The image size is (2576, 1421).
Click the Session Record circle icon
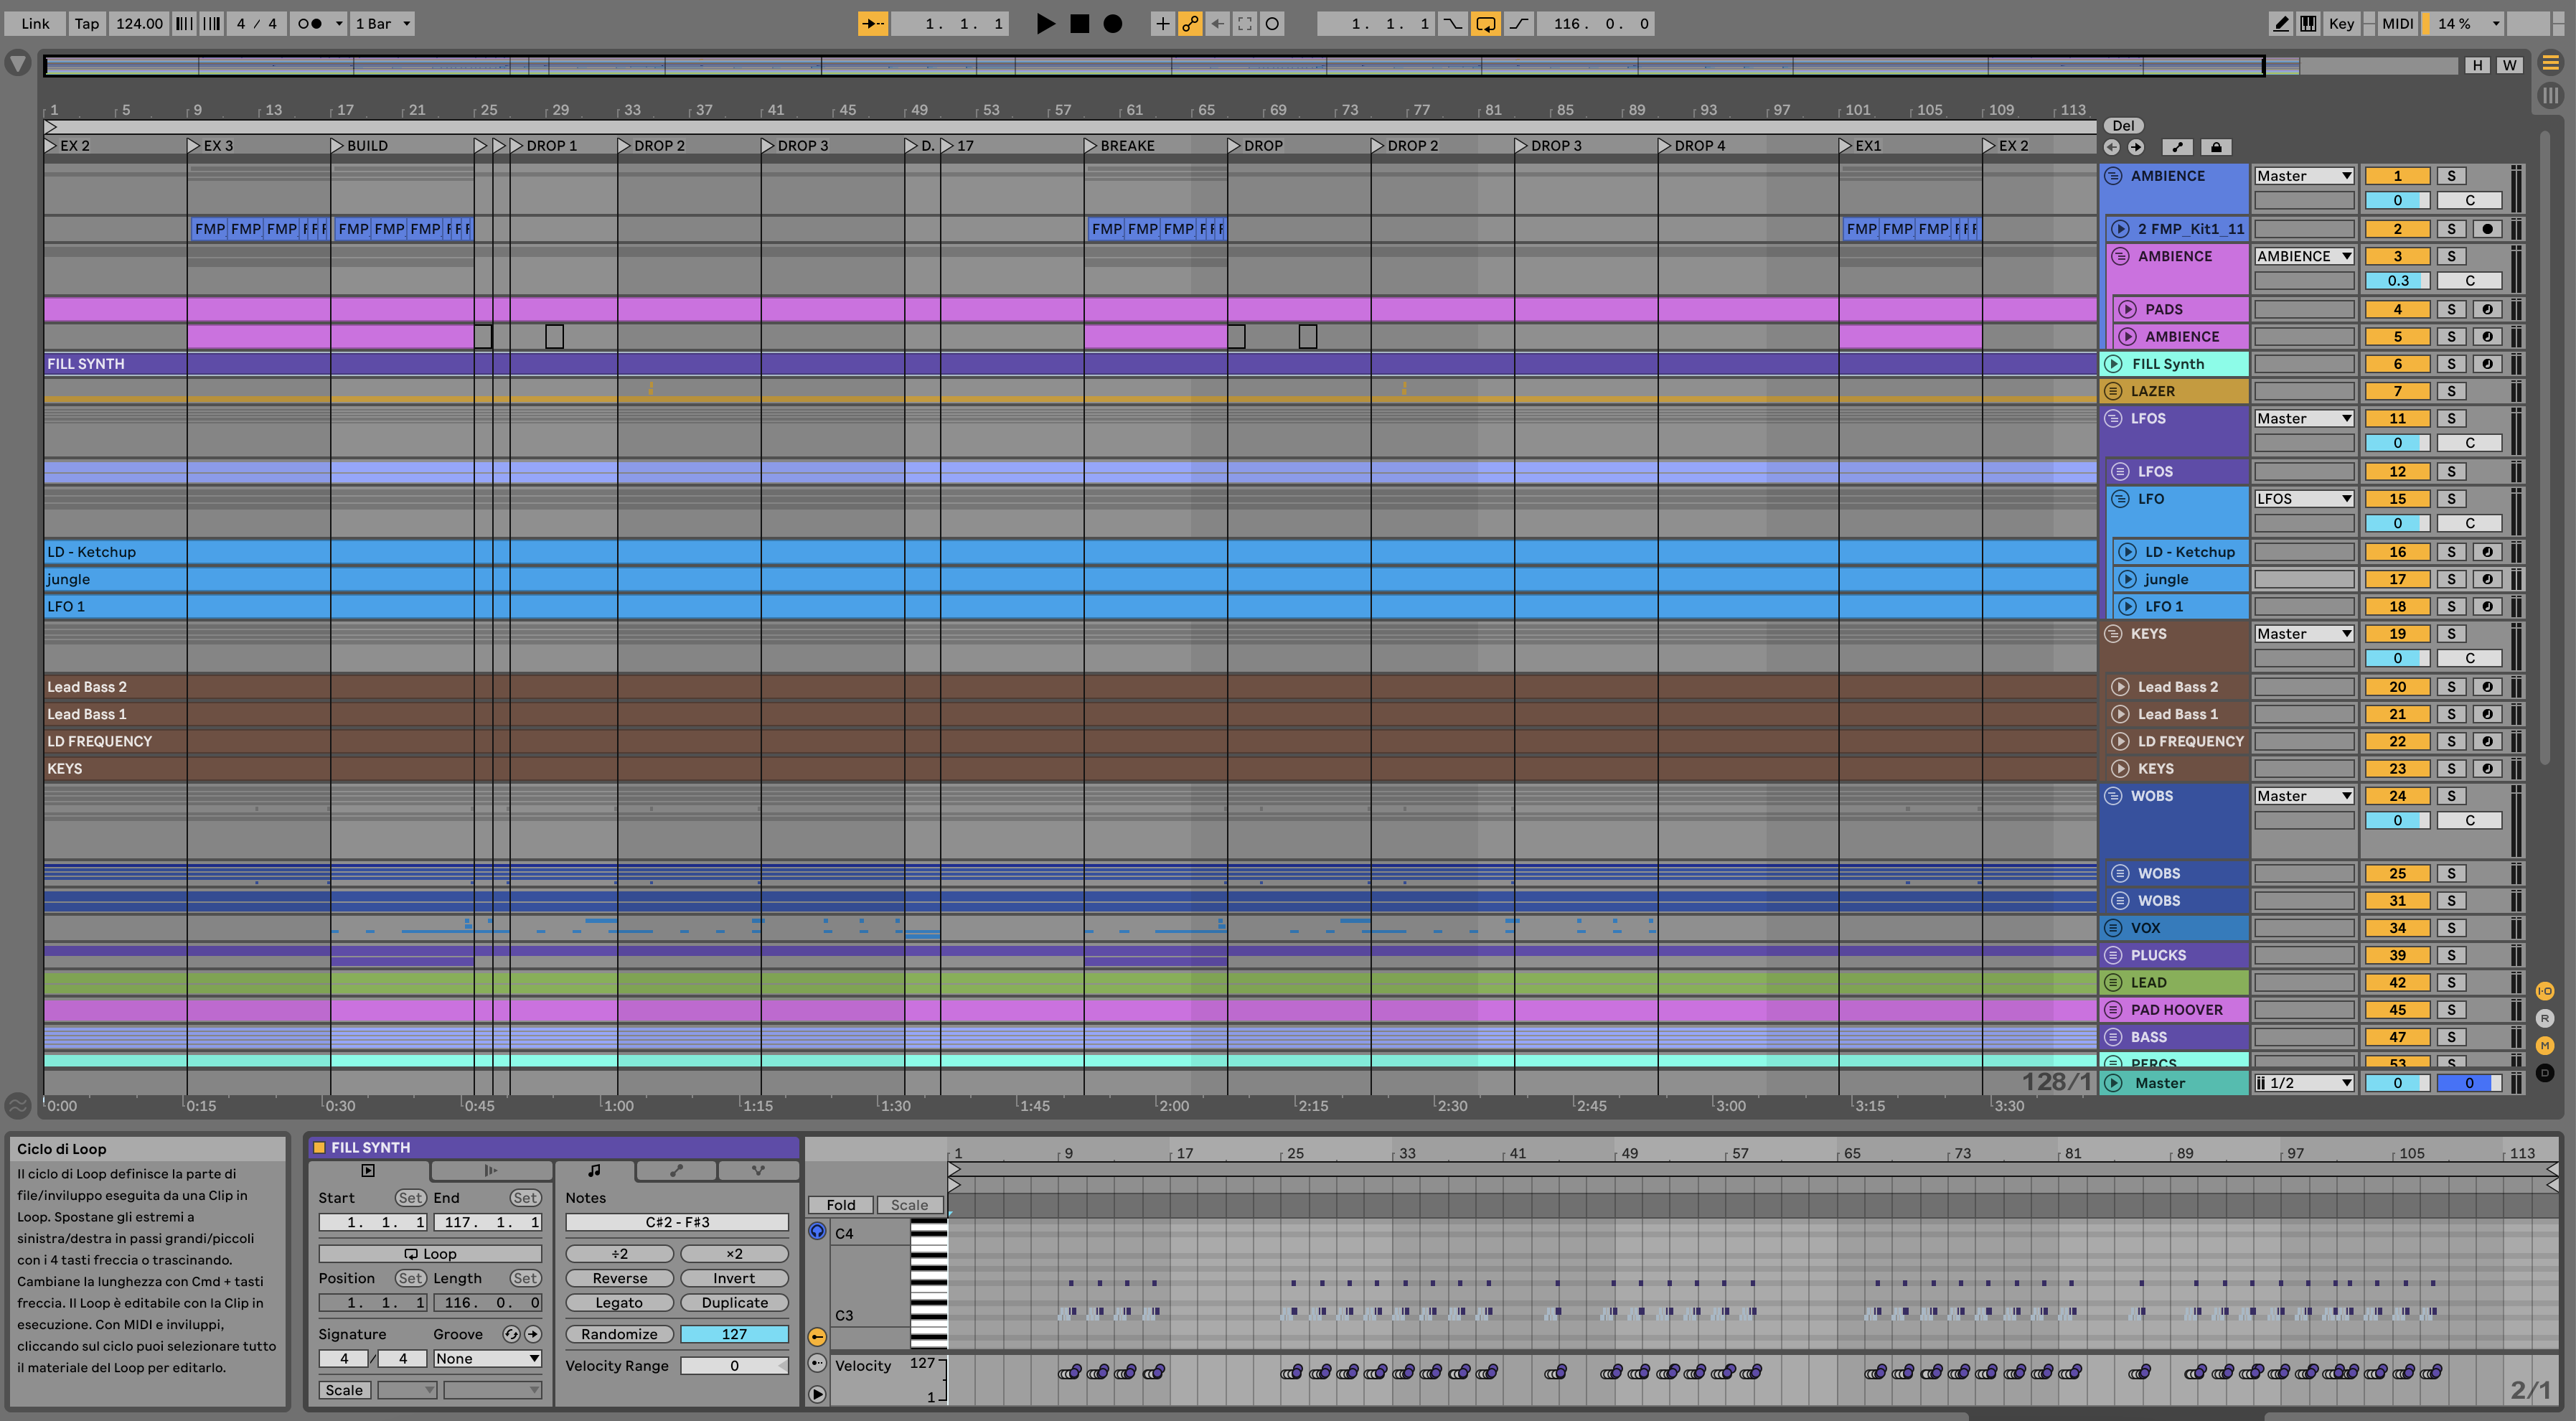1272,23
